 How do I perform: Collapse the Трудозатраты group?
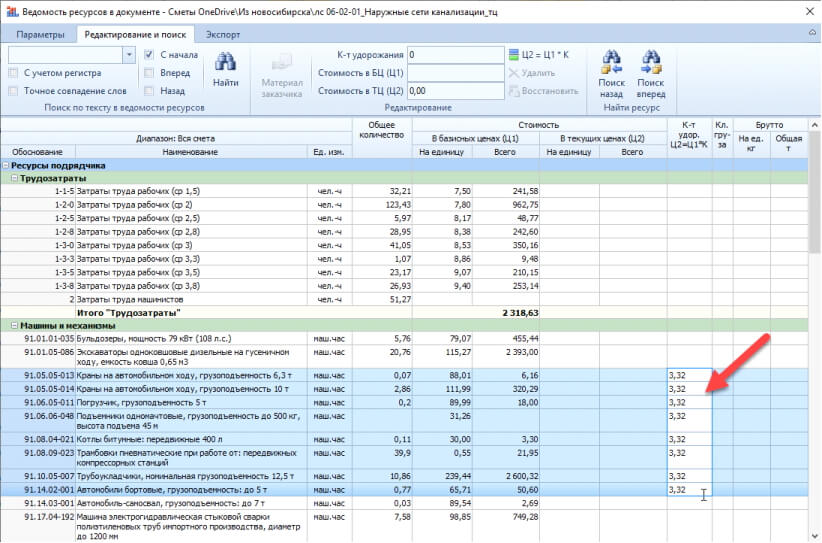point(15,178)
